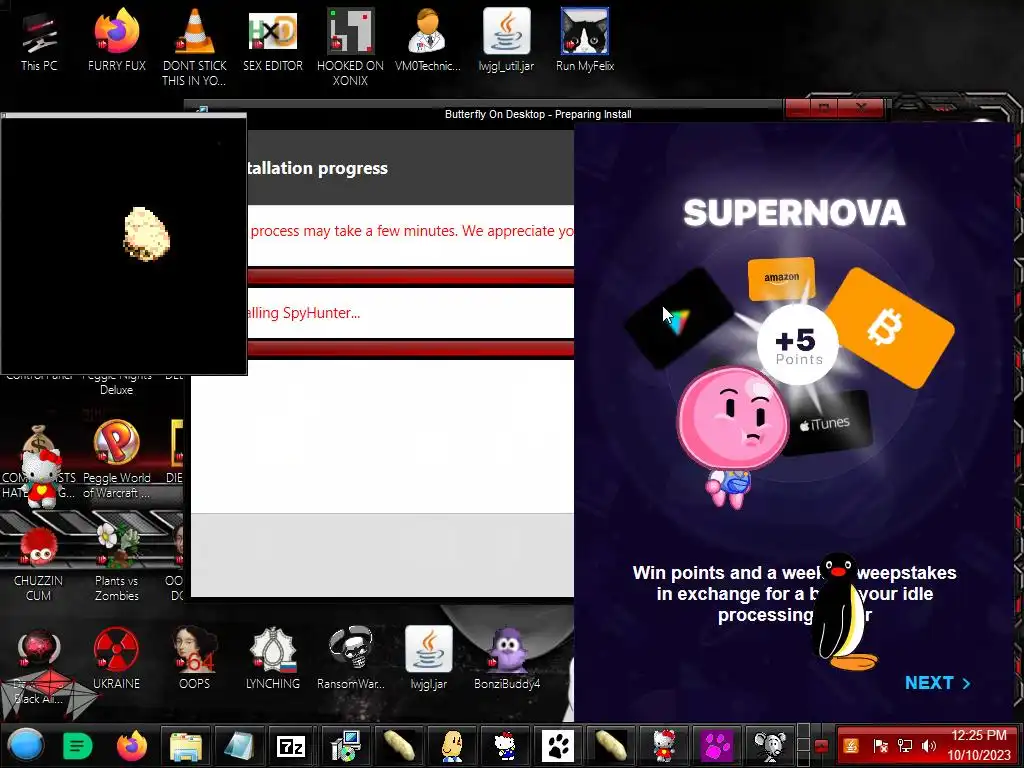Open the purple paw taskbar app

pyautogui.click(x=716, y=745)
